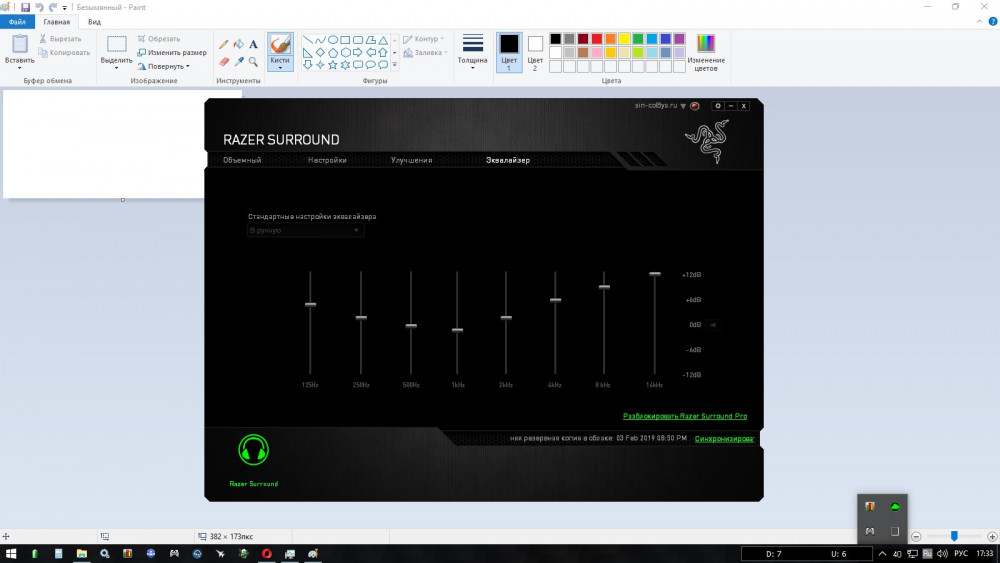1000x563 pixels.
Task: Click the Undo arrow in quick access toolbar
Action: pos(39,7)
